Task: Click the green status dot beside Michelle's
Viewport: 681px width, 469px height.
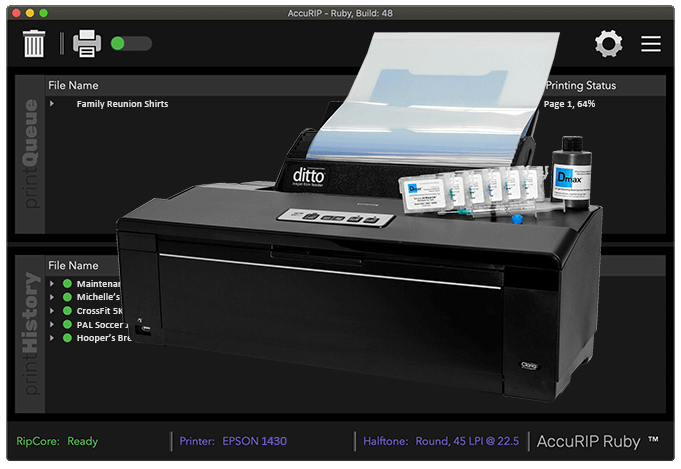Action: coord(67,297)
